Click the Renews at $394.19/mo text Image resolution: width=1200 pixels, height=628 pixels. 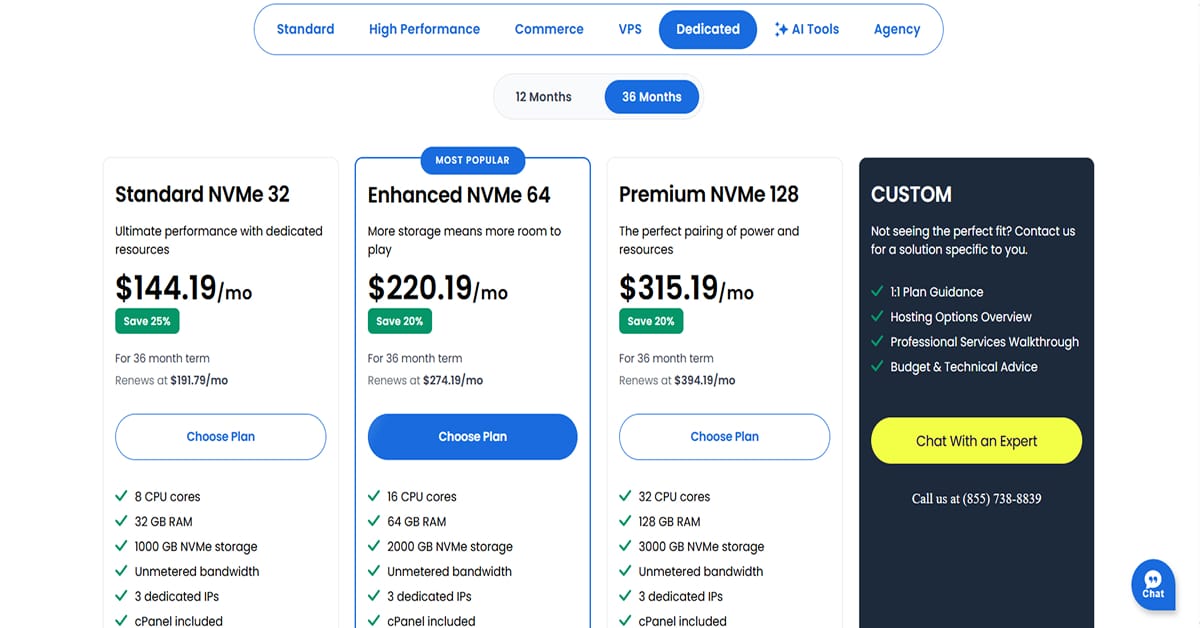(677, 381)
